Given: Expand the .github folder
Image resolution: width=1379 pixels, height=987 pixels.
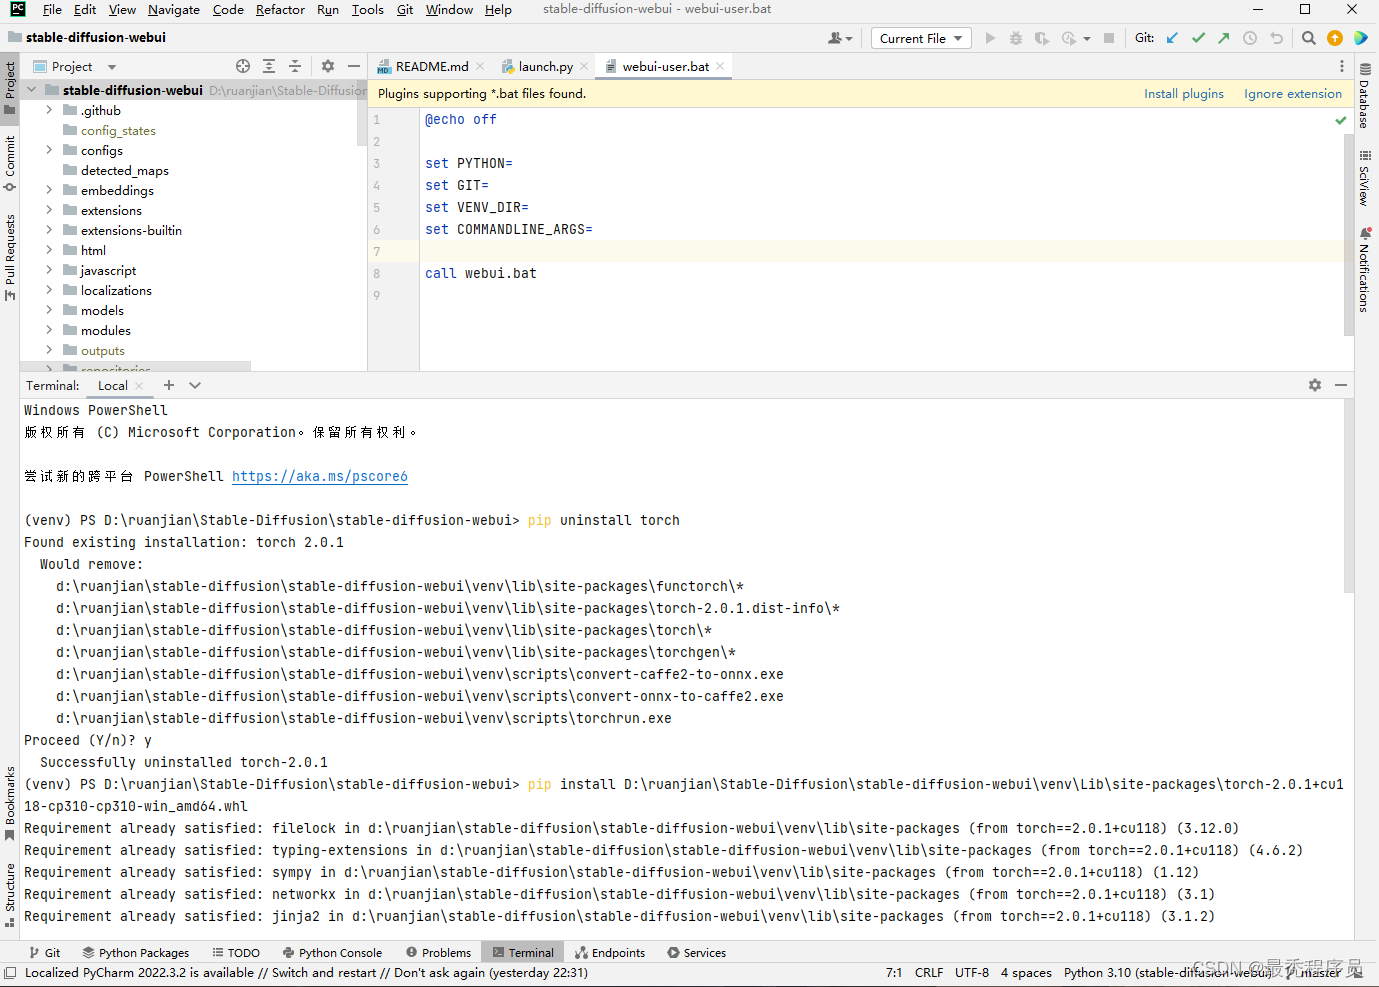Looking at the screenshot, I should (49, 110).
